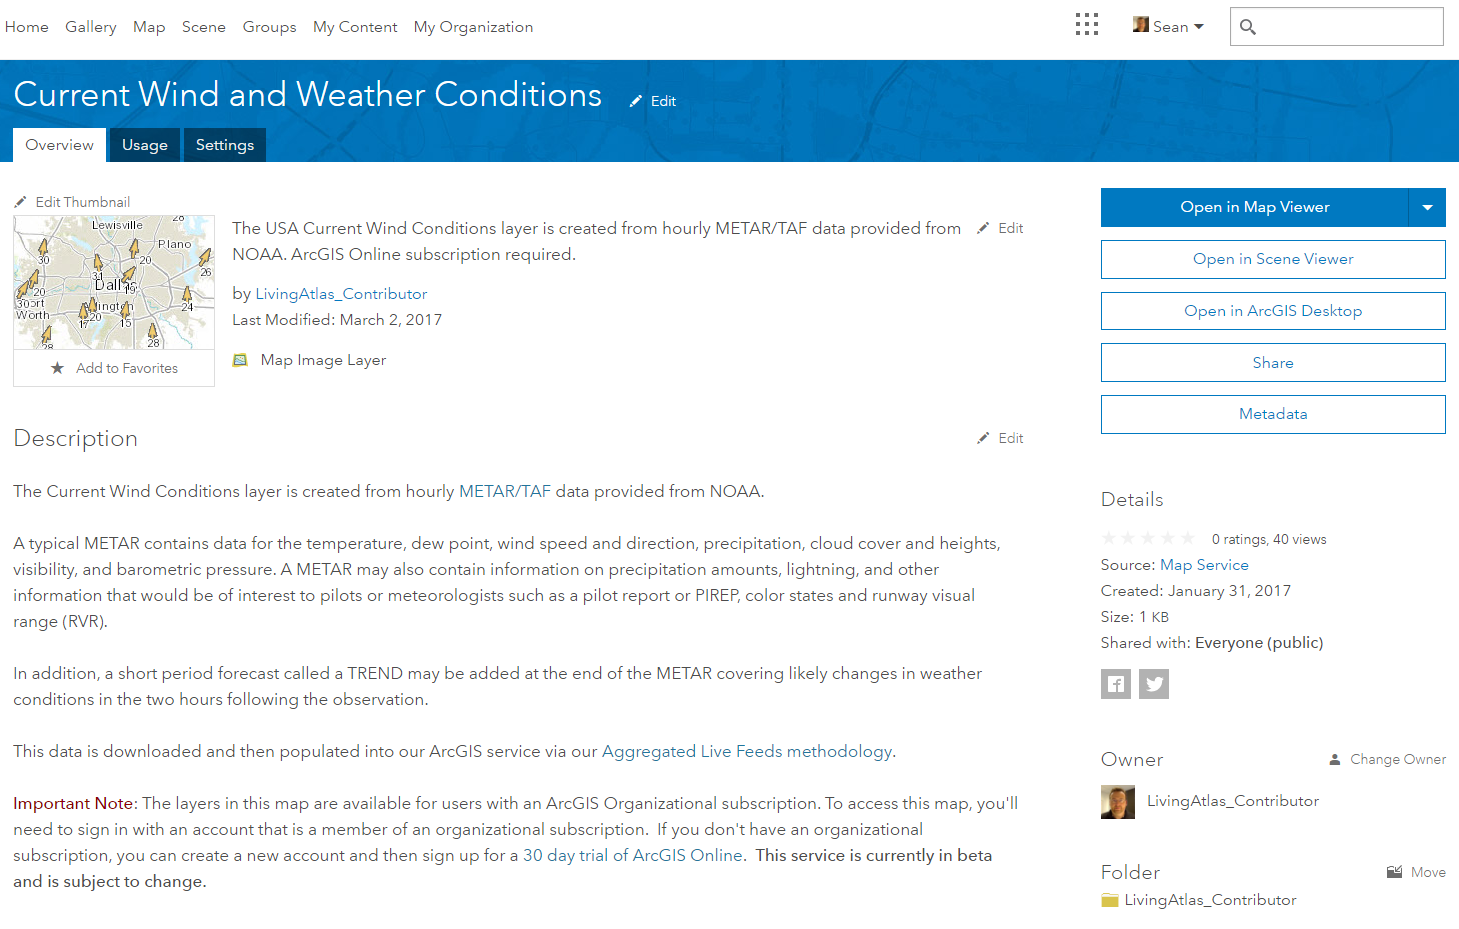Rate the item using the stars
Image resolution: width=1459 pixels, height=929 pixels.
click(x=1146, y=537)
